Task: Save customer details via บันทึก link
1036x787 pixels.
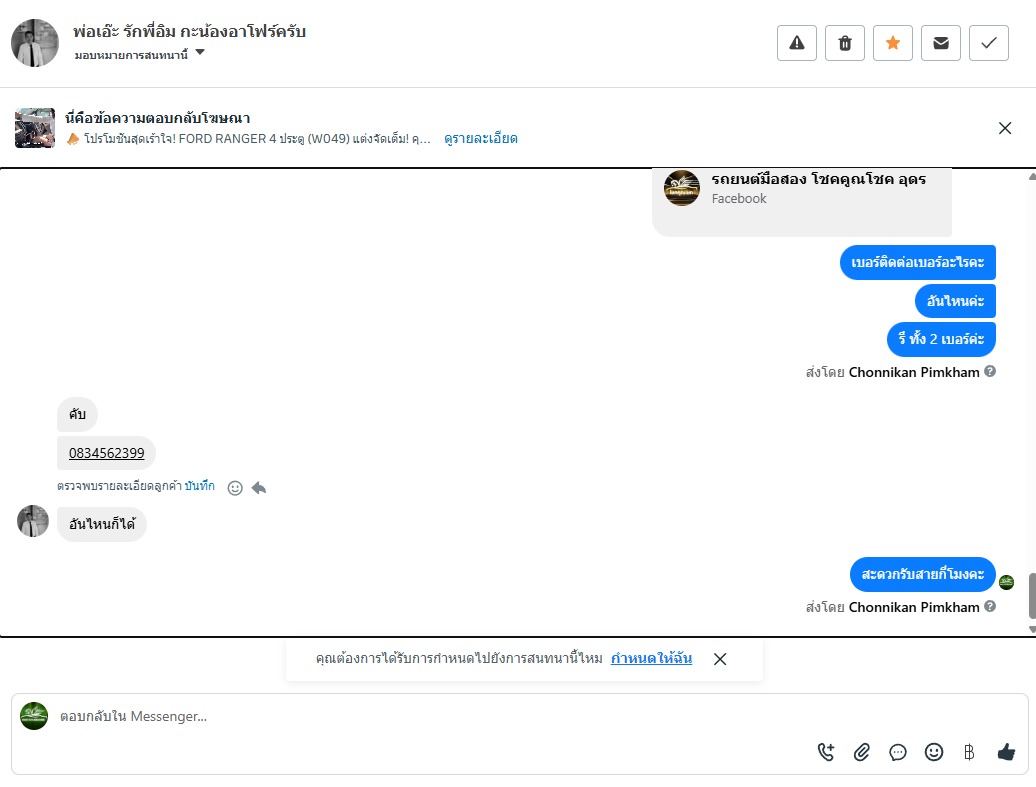Action: (200, 486)
